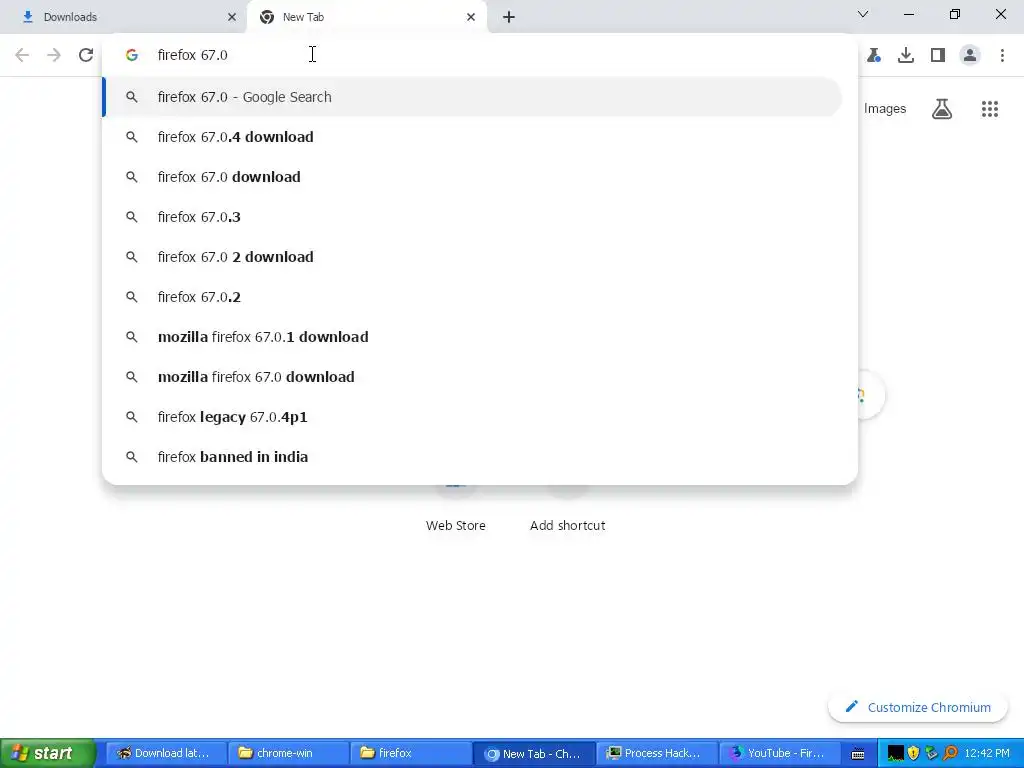
Task: Open a new tab with plus button
Action: (509, 17)
